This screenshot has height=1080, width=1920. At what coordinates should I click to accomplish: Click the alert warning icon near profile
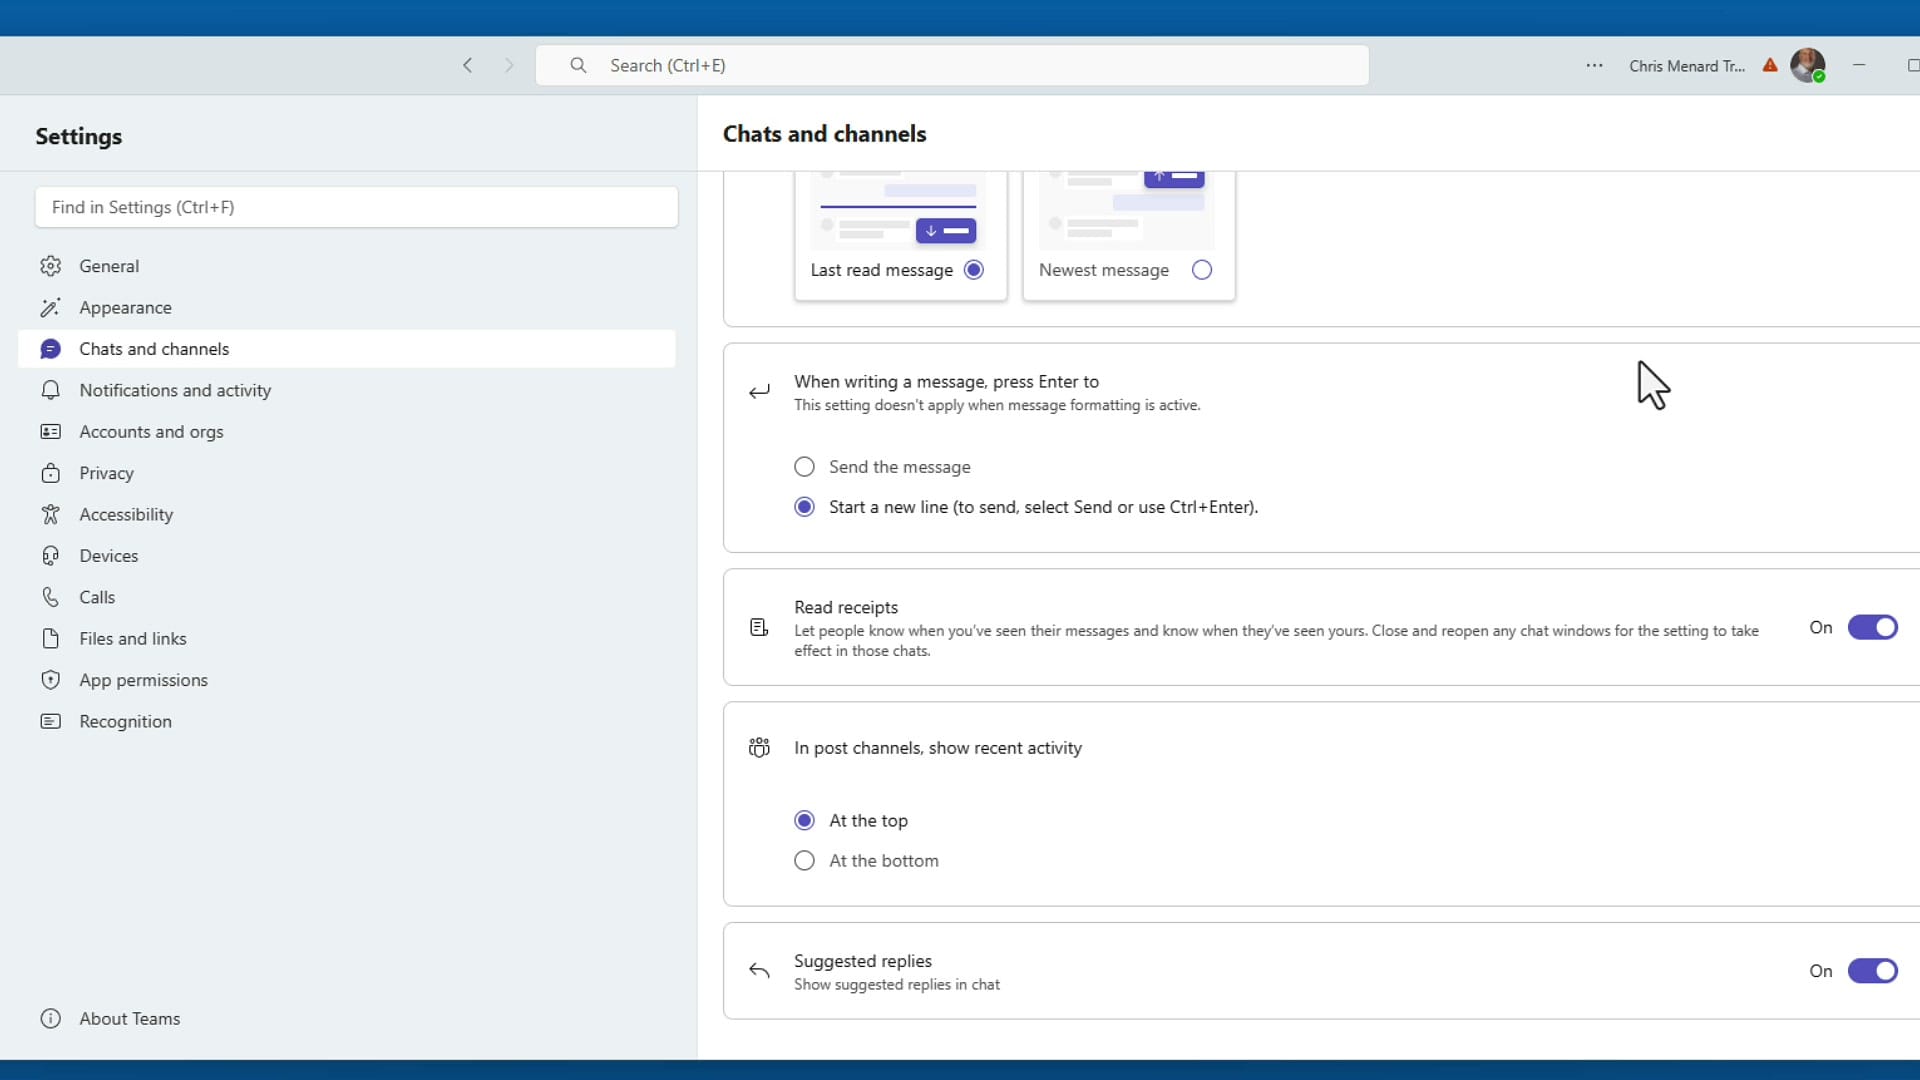click(x=1769, y=65)
